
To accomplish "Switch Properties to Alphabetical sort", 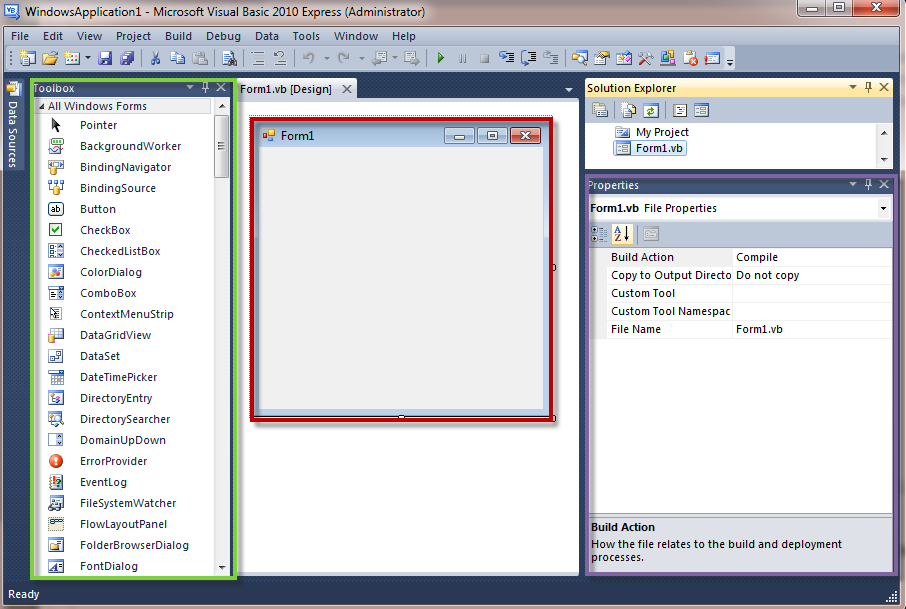I will (x=622, y=234).
